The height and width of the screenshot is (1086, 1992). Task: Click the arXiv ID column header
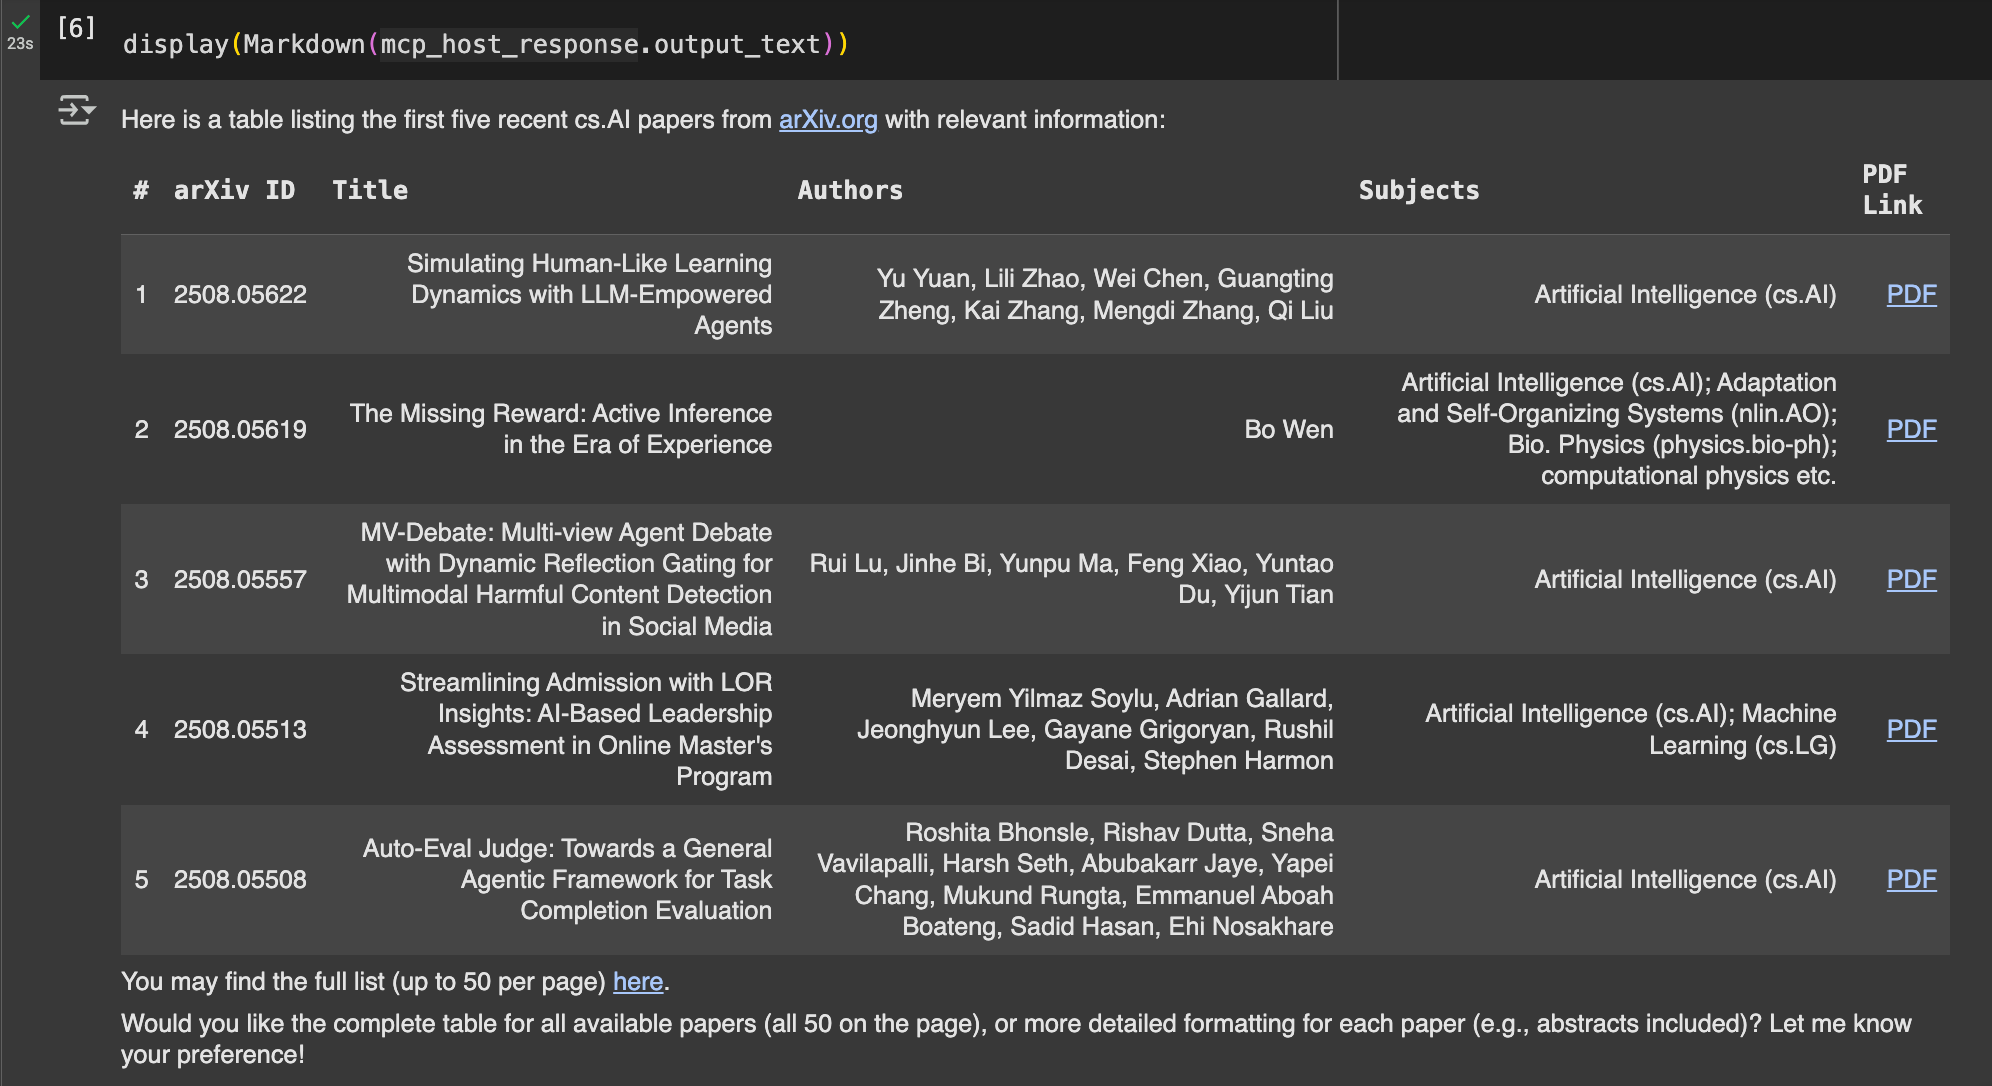point(234,190)
